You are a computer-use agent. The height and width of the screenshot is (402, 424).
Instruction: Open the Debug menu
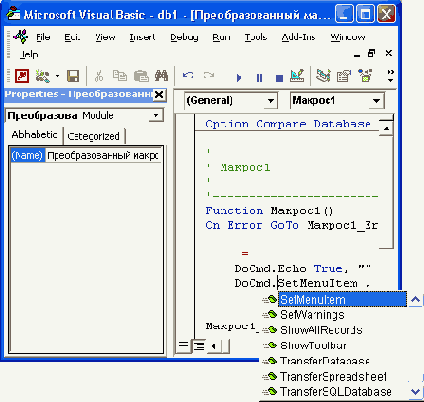coord(184,37)
